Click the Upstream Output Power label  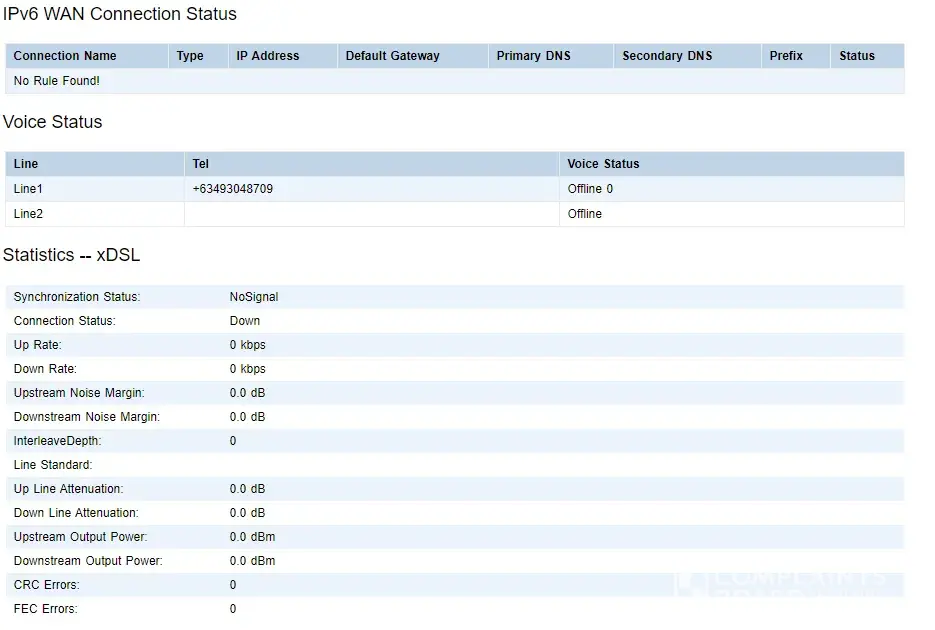click(81, 537)
